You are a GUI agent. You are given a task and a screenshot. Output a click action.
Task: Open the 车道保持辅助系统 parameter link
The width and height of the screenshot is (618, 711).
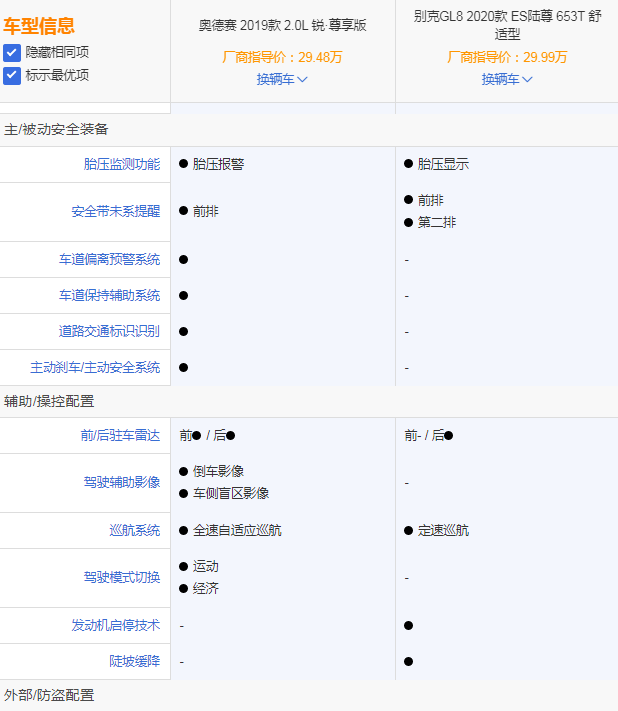pyautogui.click(x=109, y=295)
